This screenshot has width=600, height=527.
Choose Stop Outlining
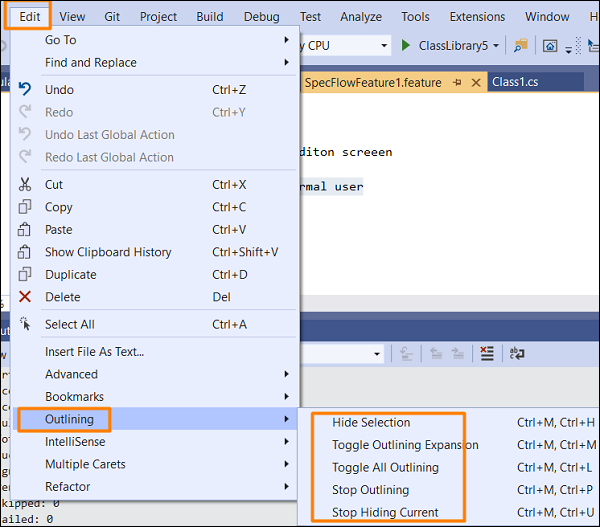(x=448, y=490)
